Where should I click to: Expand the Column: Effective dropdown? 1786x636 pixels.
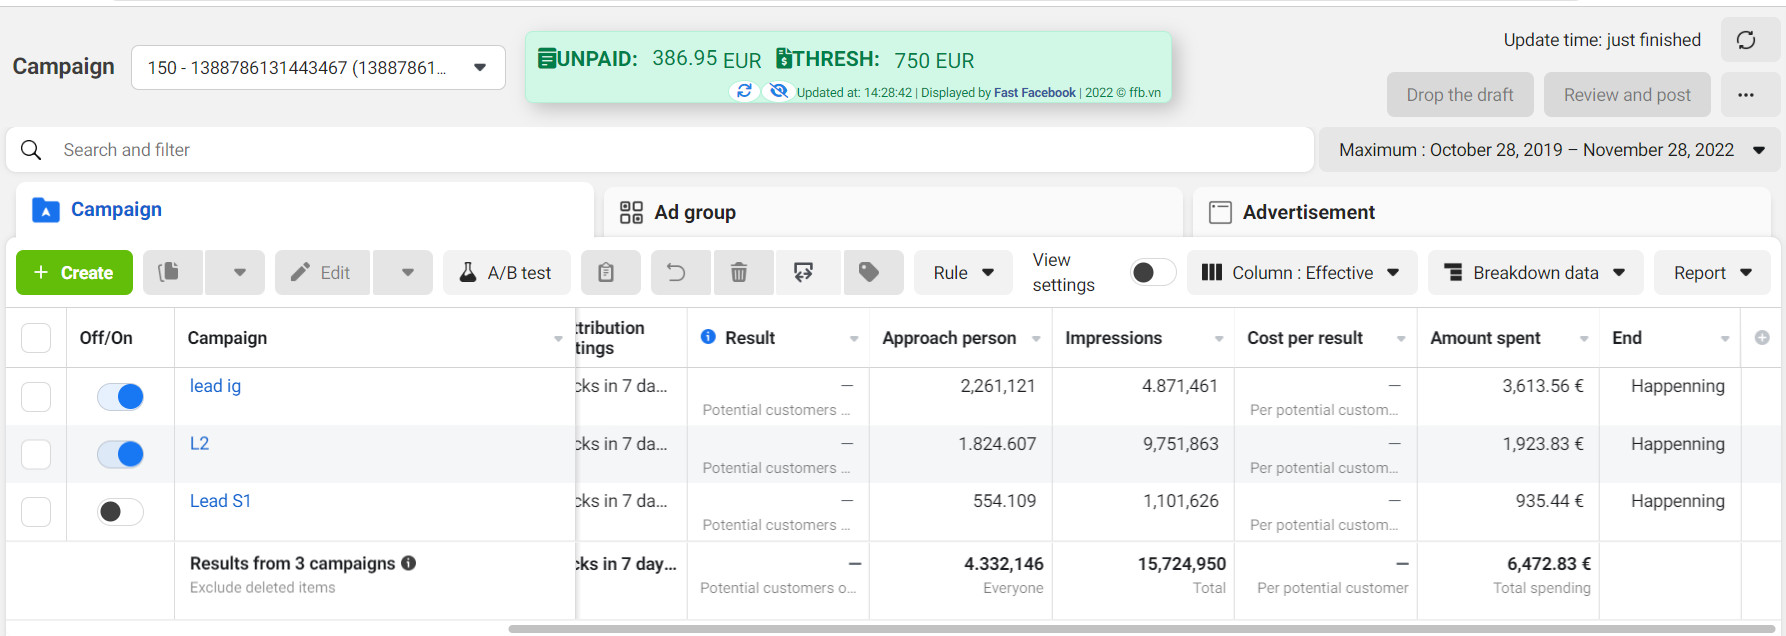[x=1302, y=272]
